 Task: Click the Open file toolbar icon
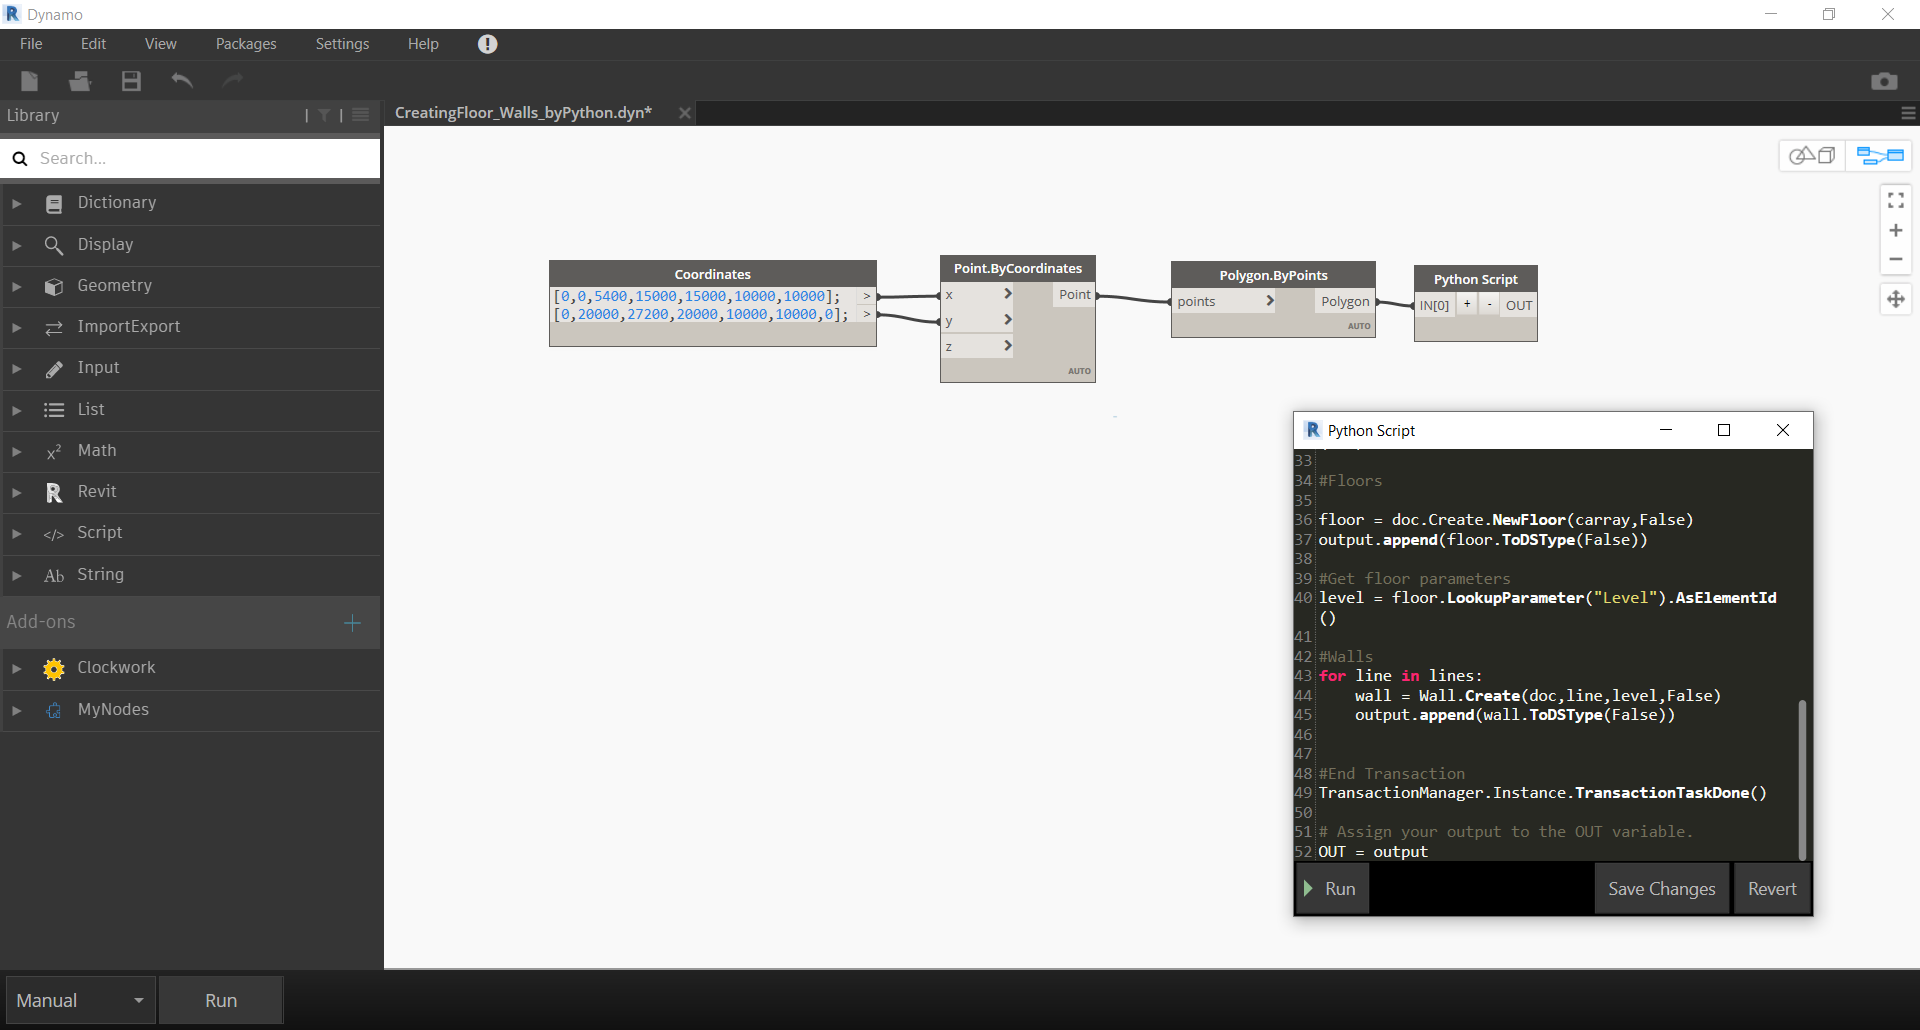coord(80,81)
